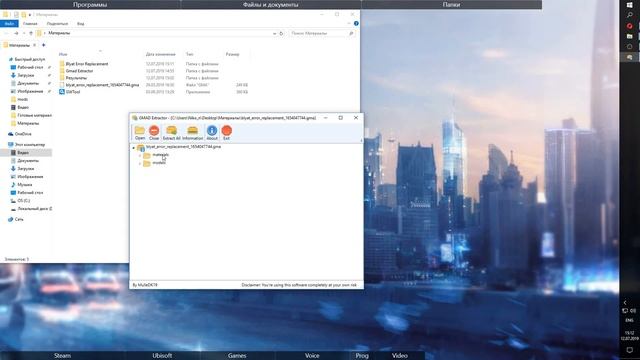Open the Программы desktop group at top
Screen dimensions: 640x360
[x=90, y=4]
